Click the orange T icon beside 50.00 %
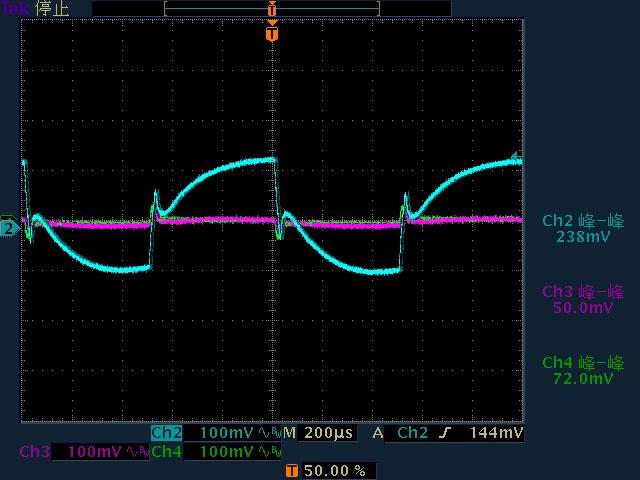 291,470
